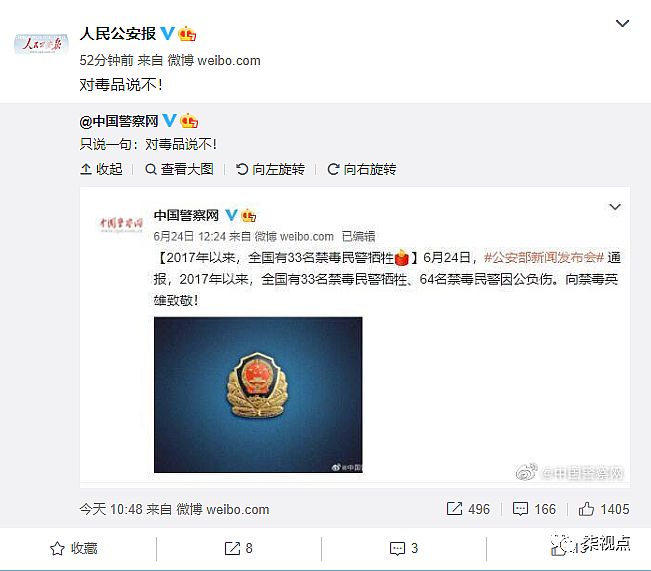Open the @中国警察网 mention link

(x=119, y=121)
